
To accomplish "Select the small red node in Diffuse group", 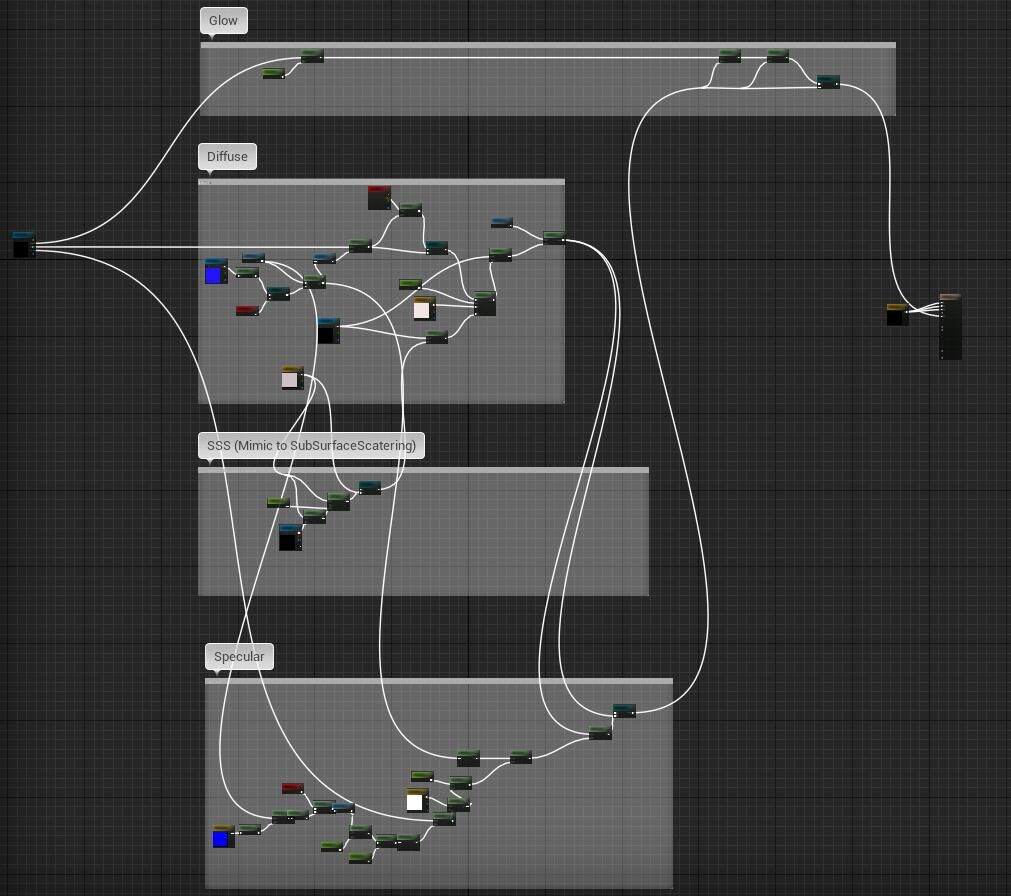I will (x=246, y=311).
